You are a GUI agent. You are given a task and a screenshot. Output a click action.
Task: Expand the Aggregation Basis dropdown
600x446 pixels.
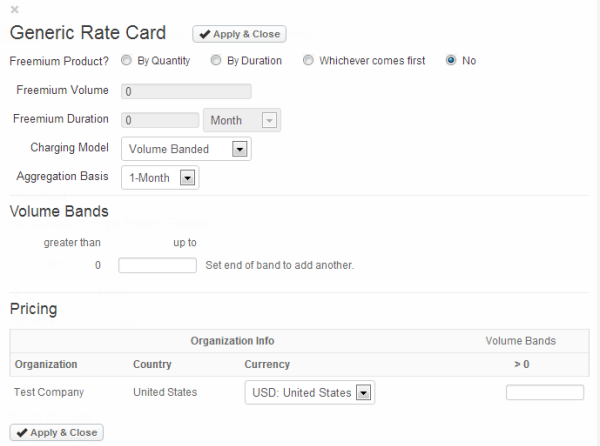(x=159, y=178)
